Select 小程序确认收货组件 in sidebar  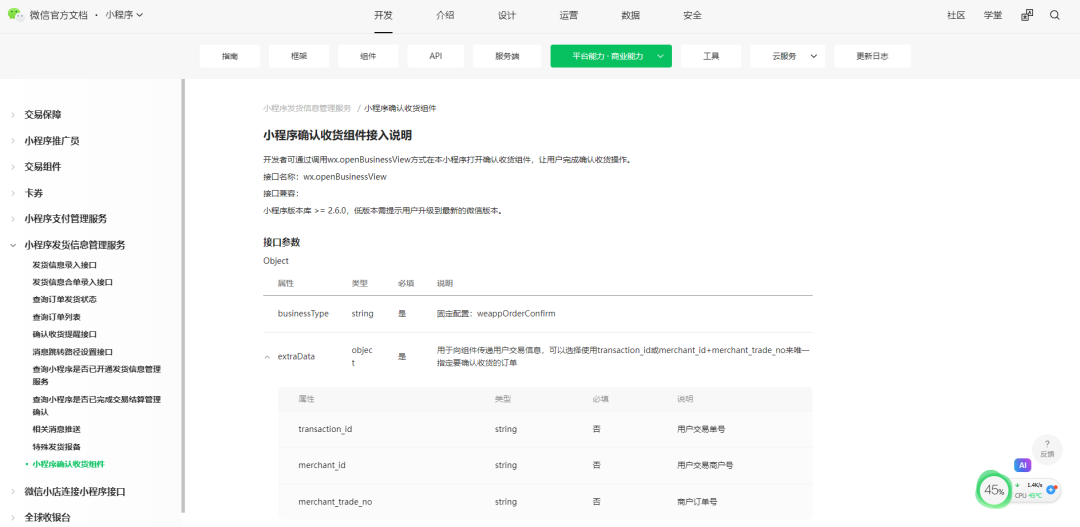(68, 464)
